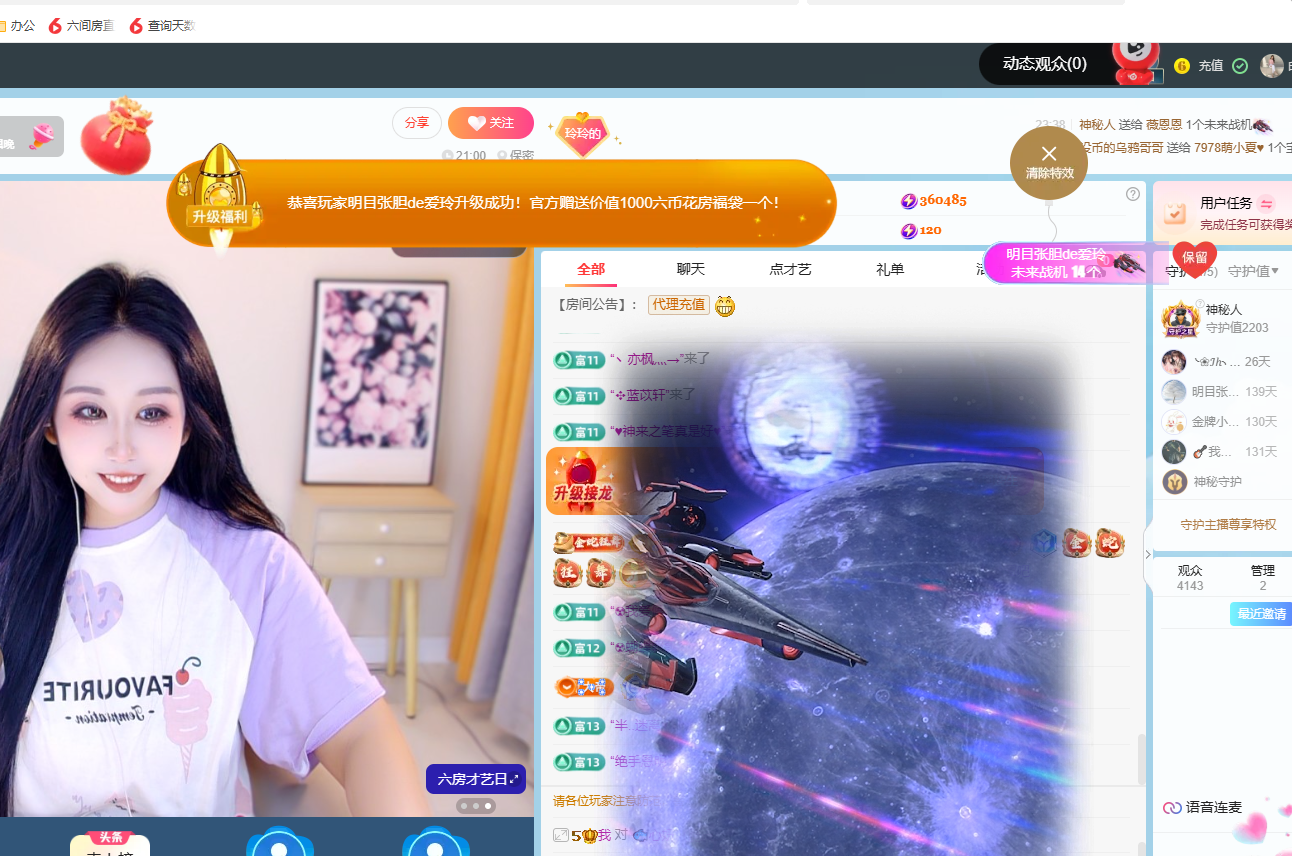Click the red lucky bag icon
1292x856 pixels.
coord(116,136)
